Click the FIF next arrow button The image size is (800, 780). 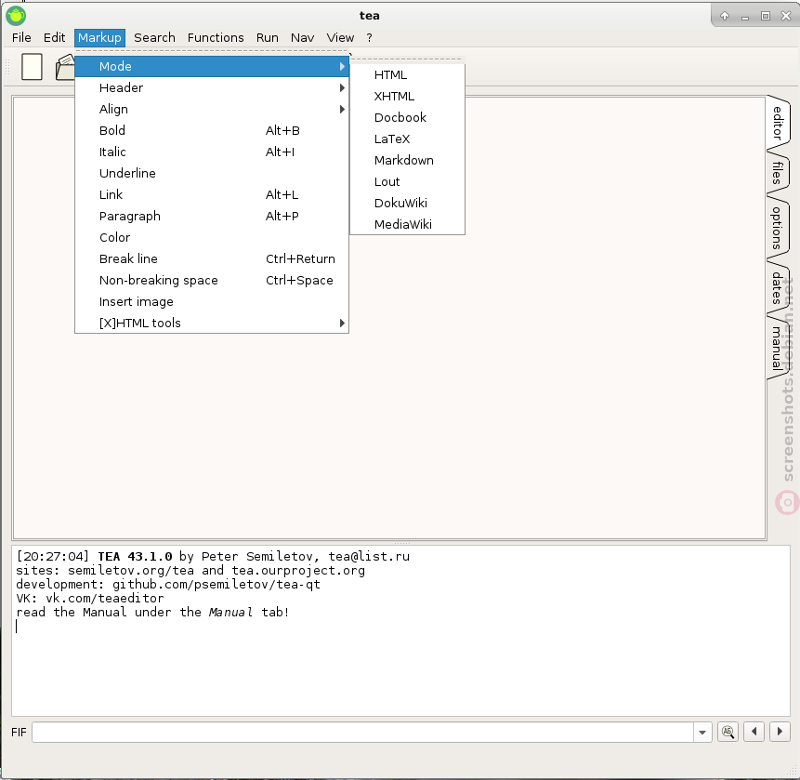coord(780,732)
